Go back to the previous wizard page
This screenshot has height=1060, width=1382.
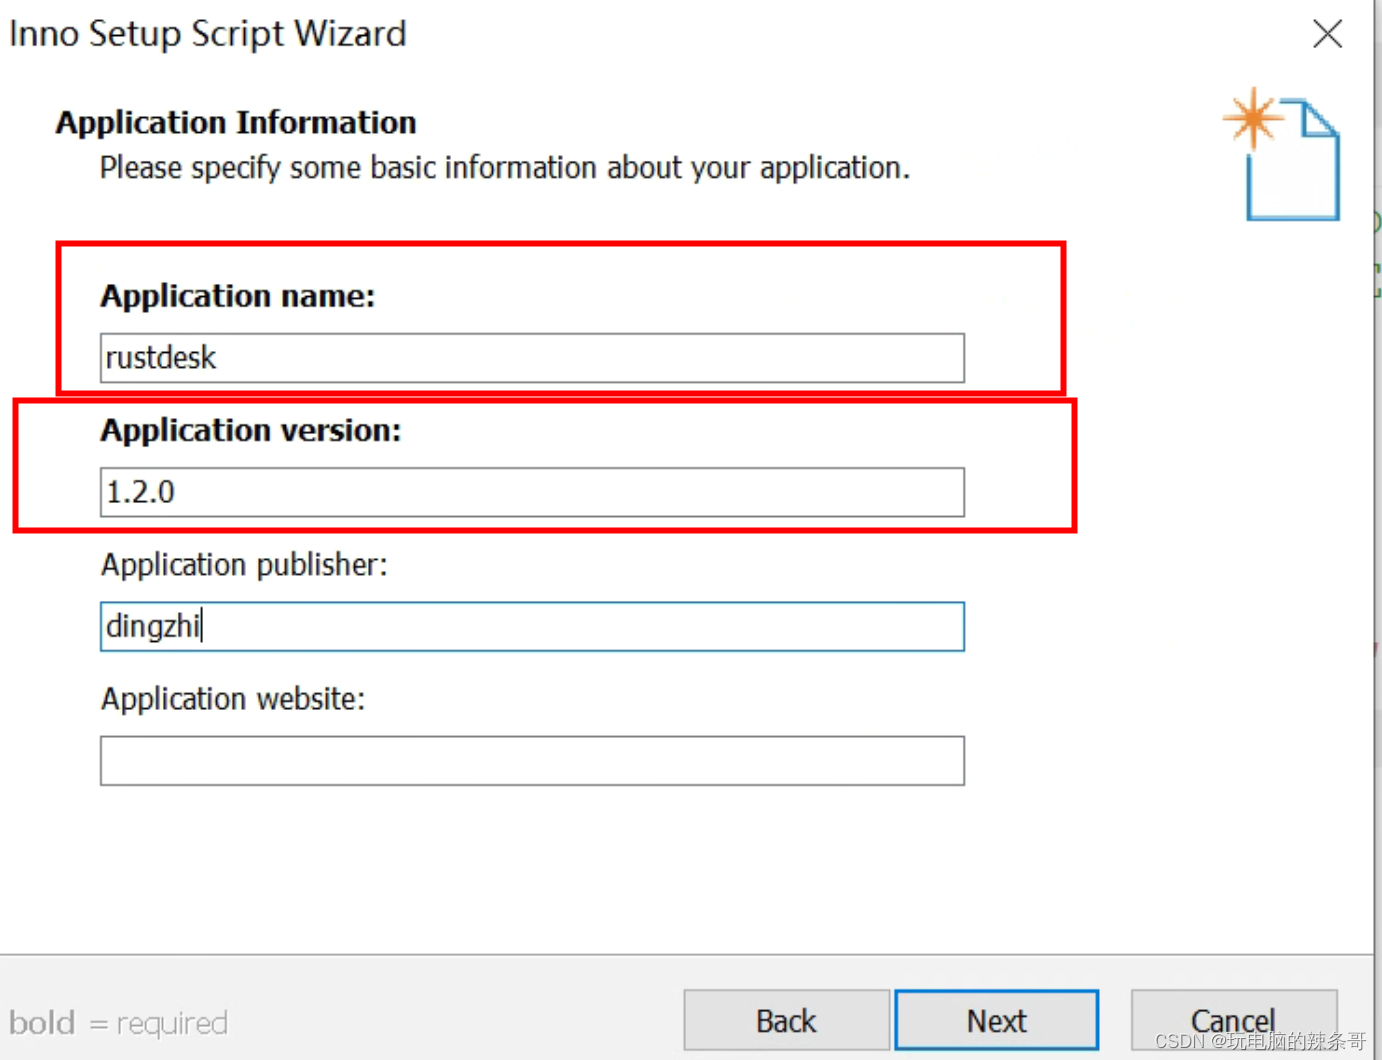click(786, 1020)
